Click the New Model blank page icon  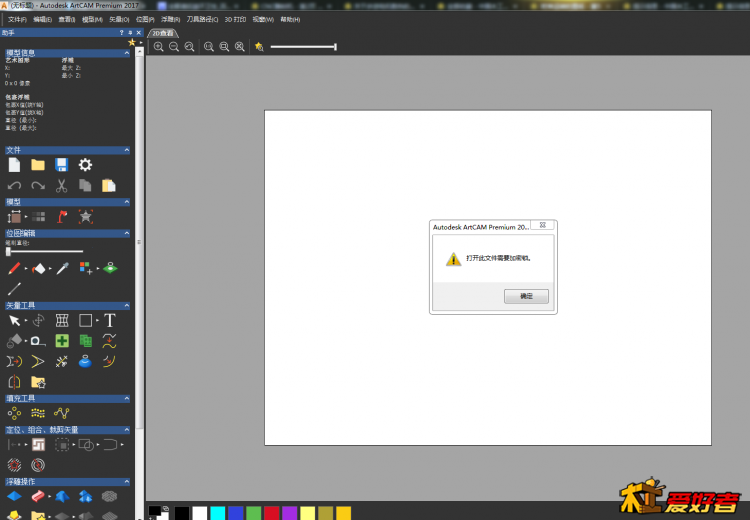14,165
